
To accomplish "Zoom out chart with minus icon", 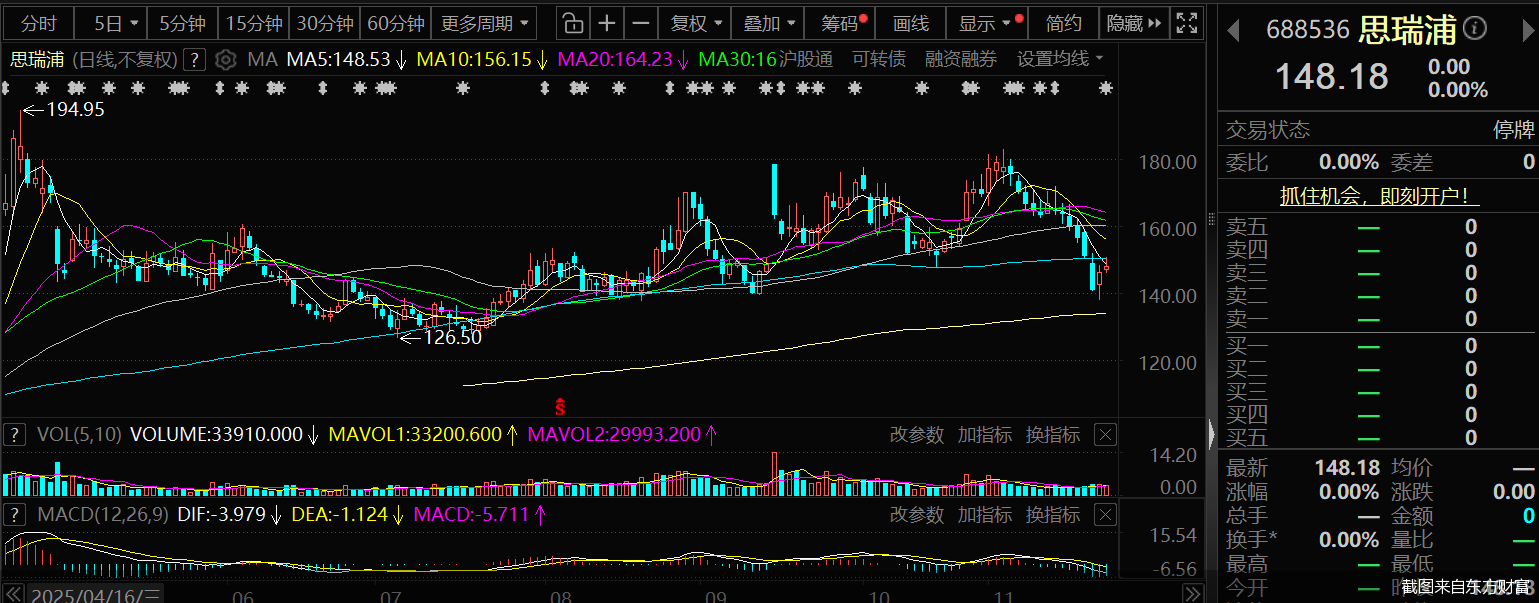I will (x=642, y=23).
